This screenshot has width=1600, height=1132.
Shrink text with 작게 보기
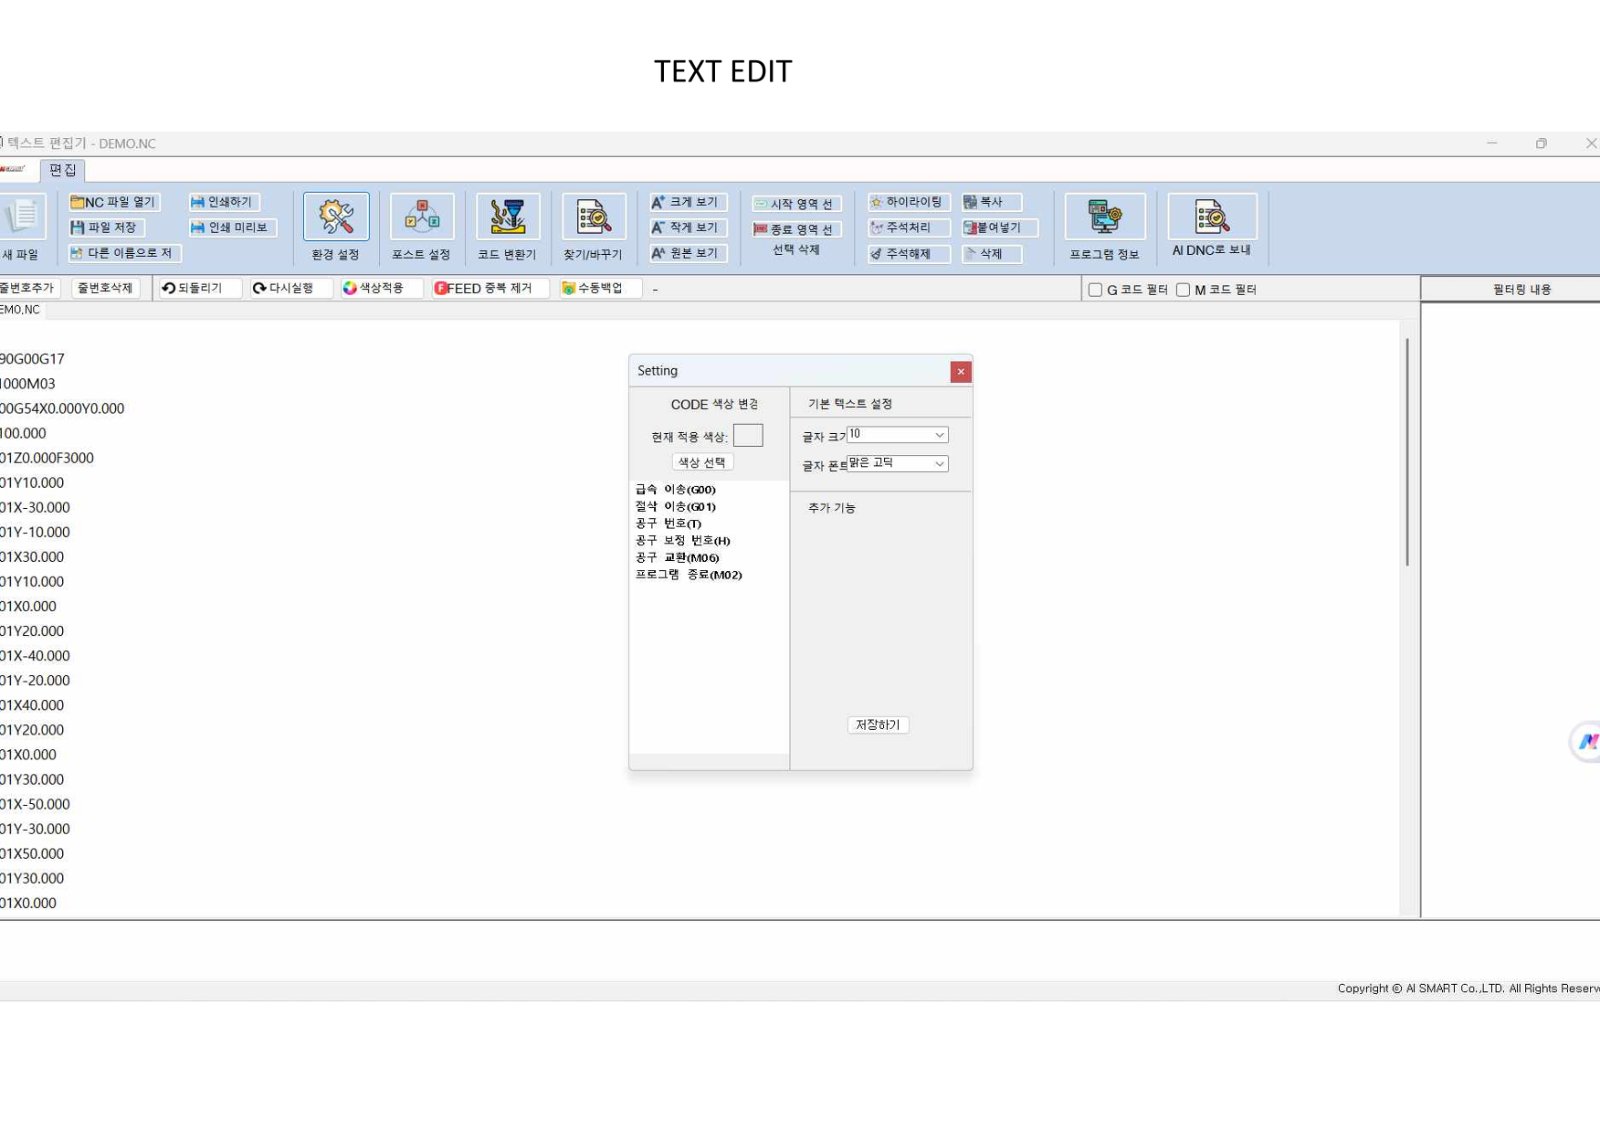(687, 228)
